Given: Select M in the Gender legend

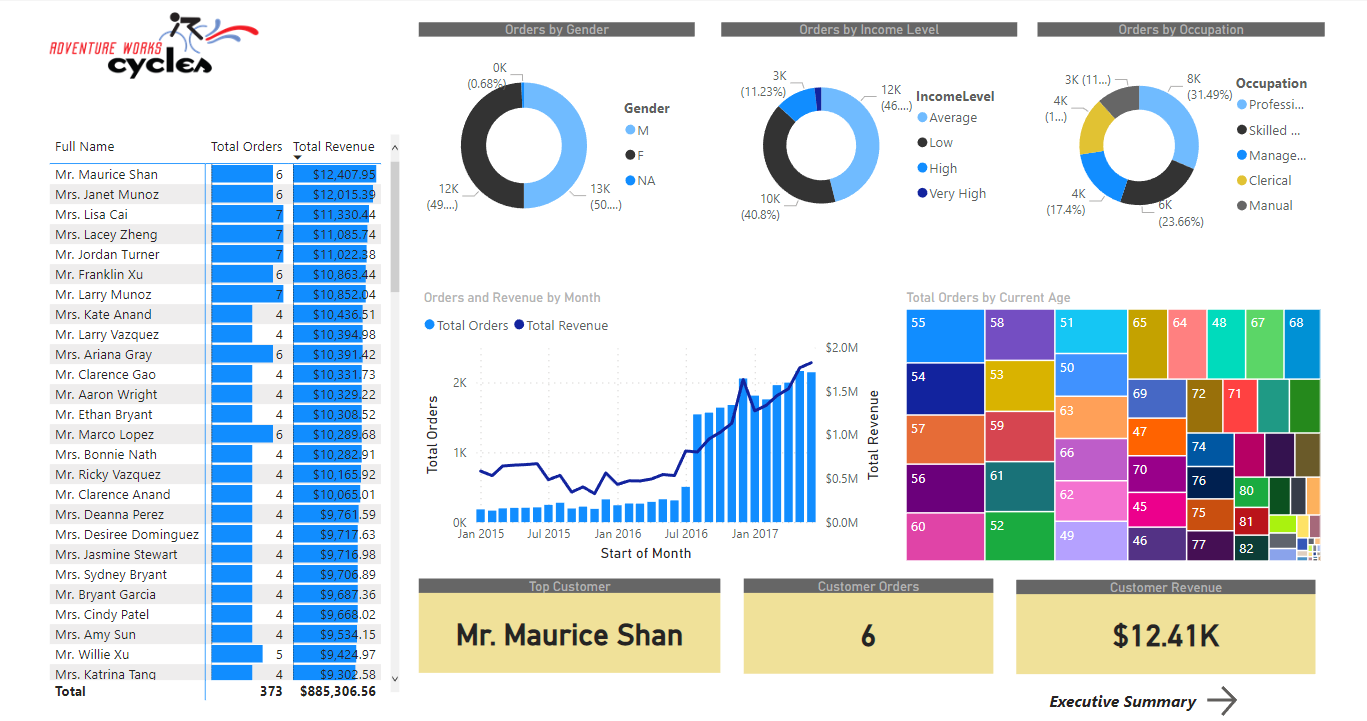Looking at the screenshot, I should (x=643, y=130).
